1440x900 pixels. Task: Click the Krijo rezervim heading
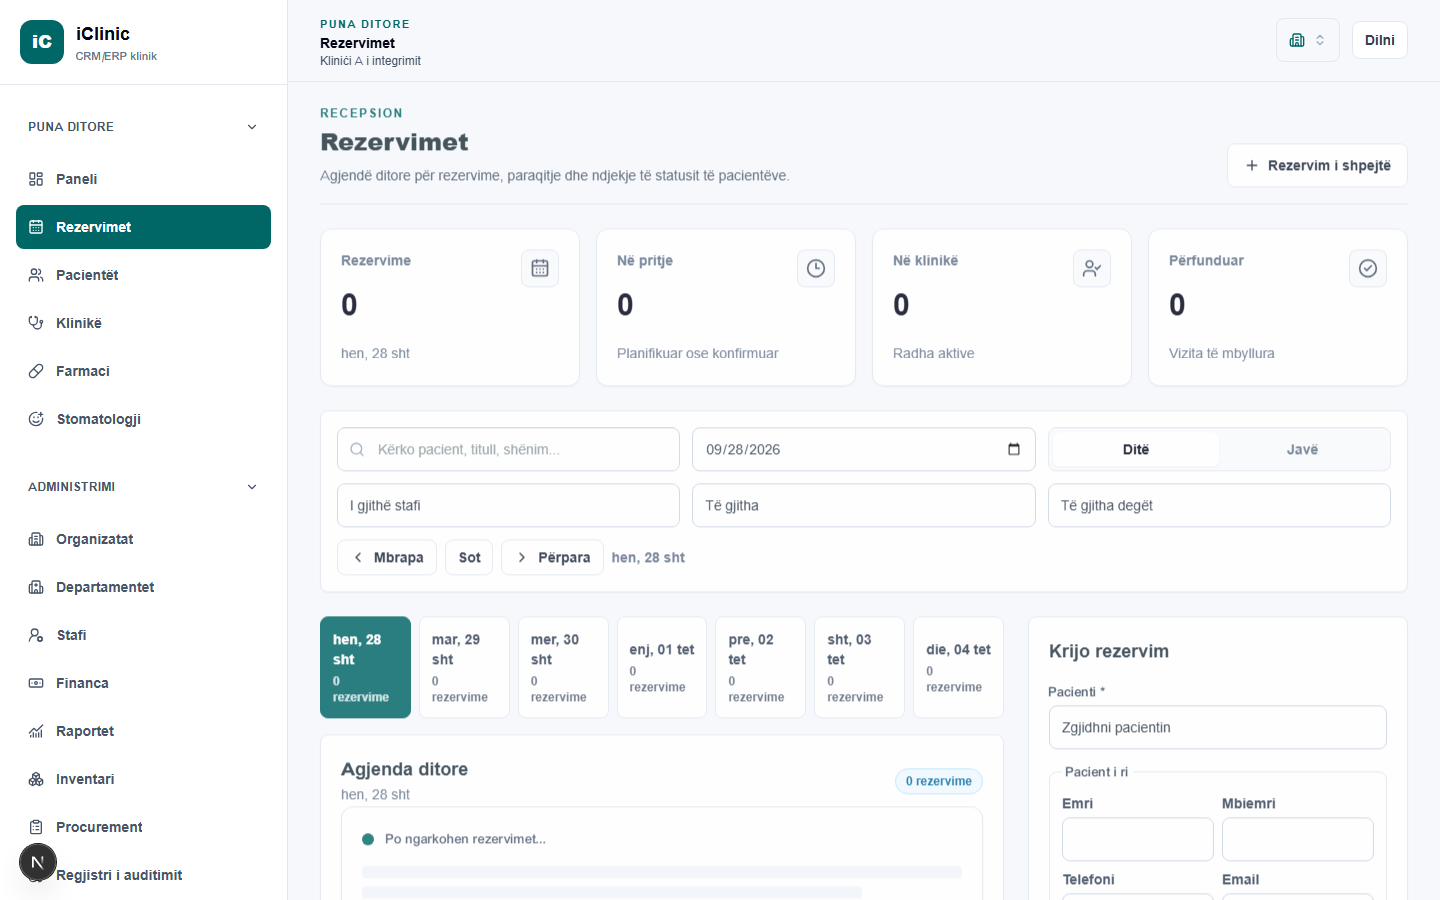point(1109,651)
